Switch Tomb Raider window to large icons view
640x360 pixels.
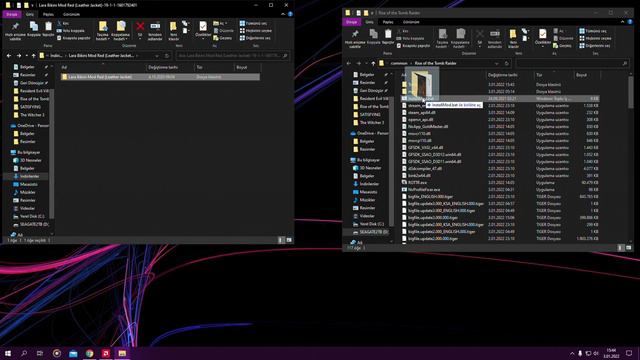click(629, 248)
